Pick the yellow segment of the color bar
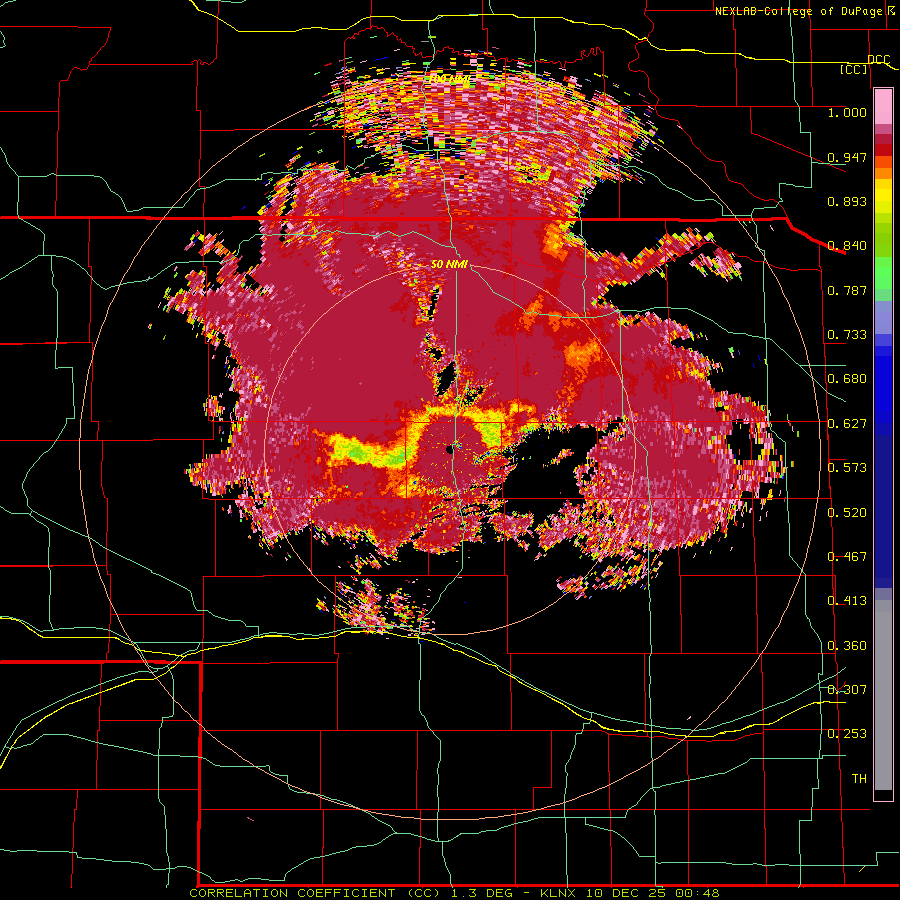The image size is (900, 900). click(883, 198)
